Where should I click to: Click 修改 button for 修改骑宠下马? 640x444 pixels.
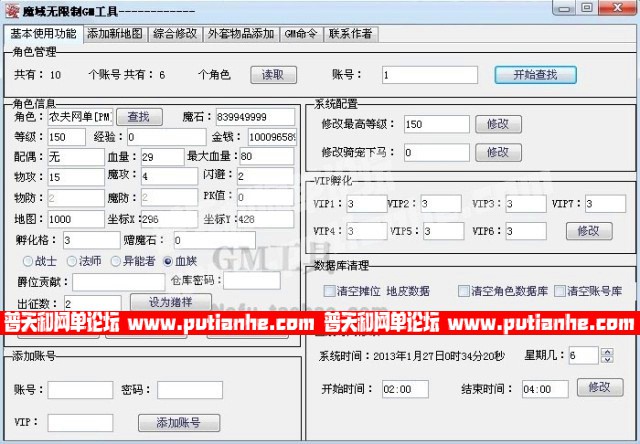(498, 153)
